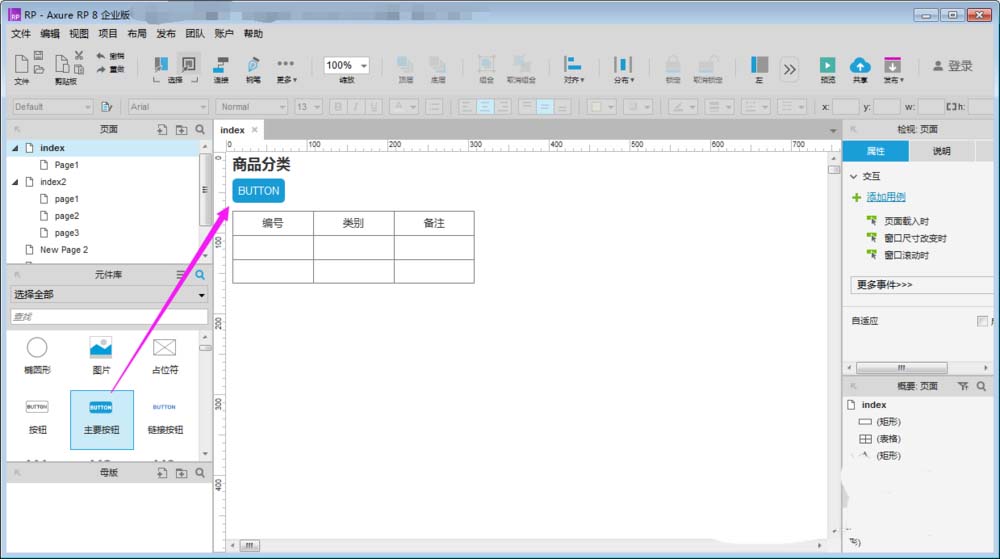Screen dimensions: 1000x559
Task: Open the Normal font weight dropdown
Action: point(252,106)
